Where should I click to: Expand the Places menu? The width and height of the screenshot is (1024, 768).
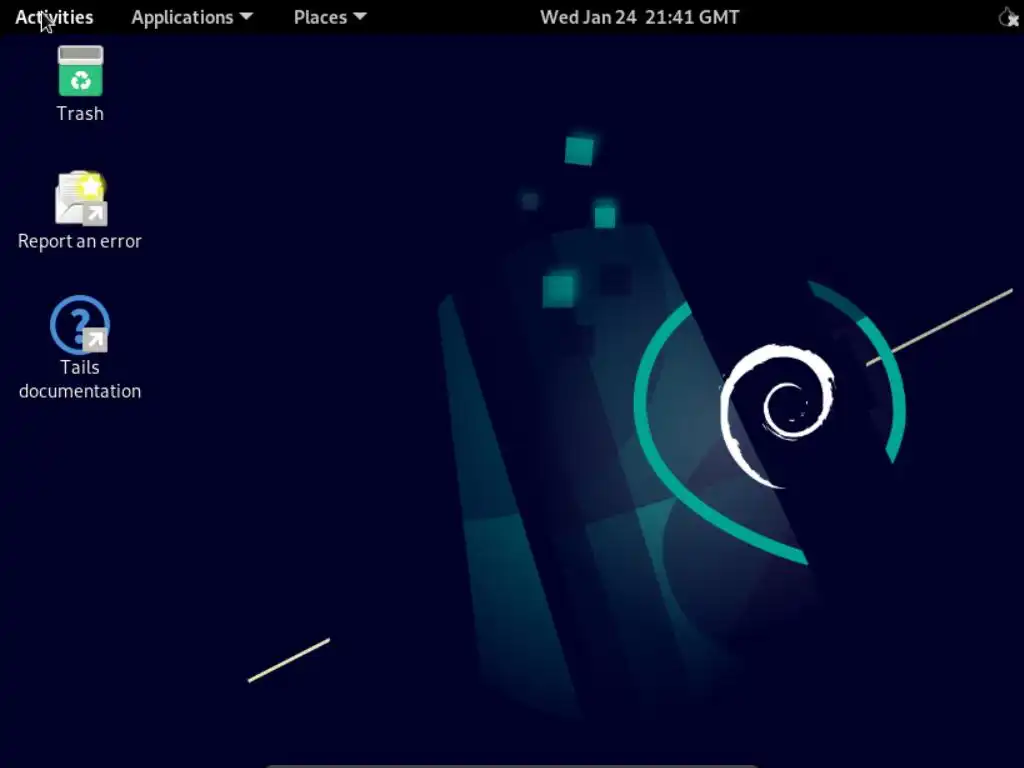click(330, 17)
